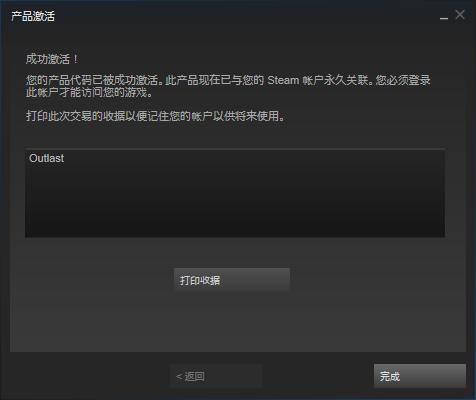
Task: Click the left arrow symbol in the 返回 button
Action: pos(179,376)
